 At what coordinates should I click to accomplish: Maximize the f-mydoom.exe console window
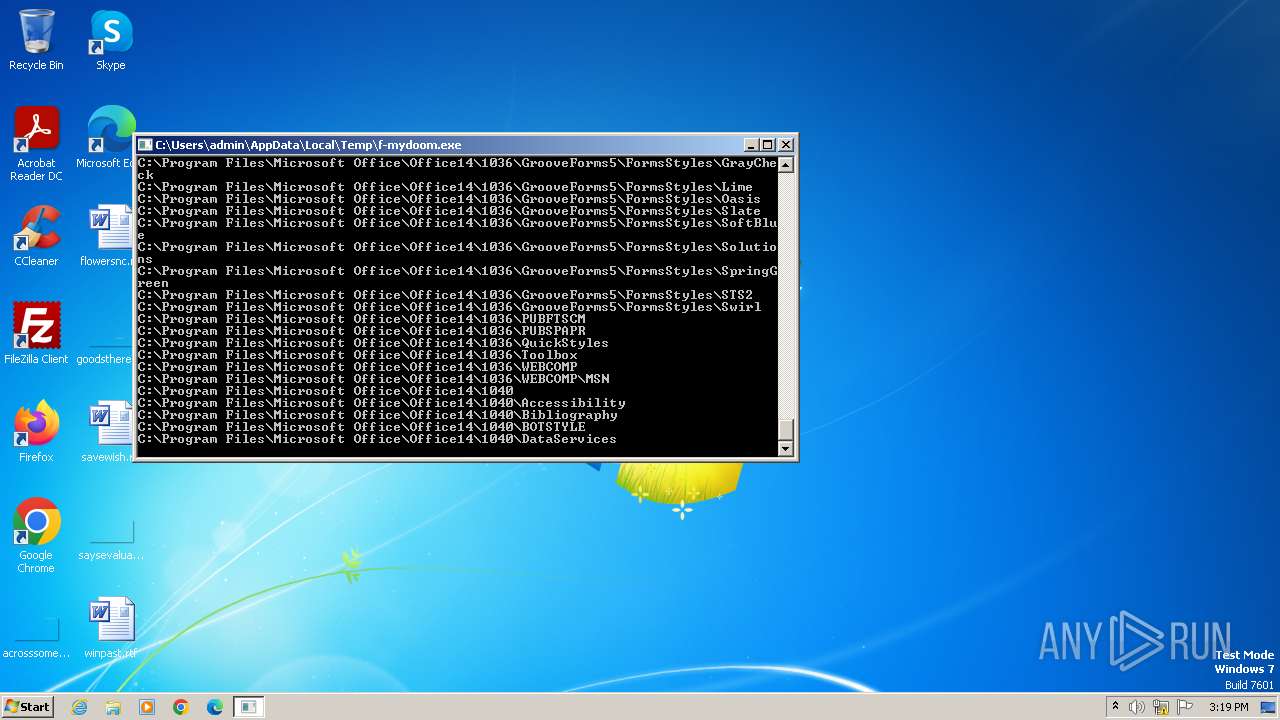pos(768,145)
